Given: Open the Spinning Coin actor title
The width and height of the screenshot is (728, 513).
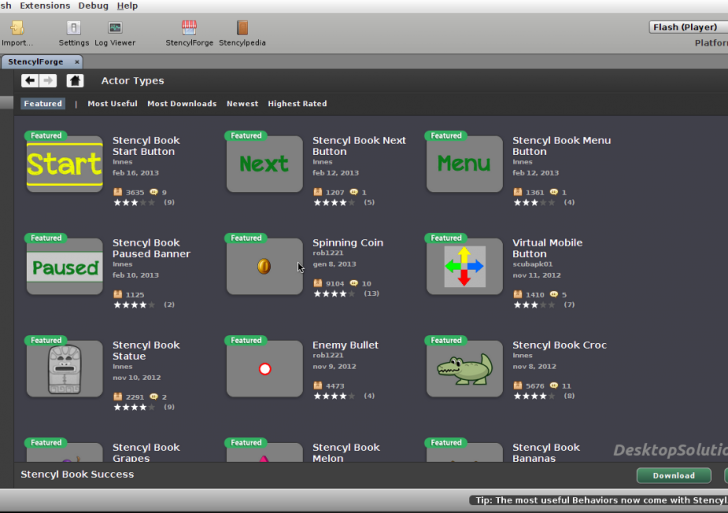Looking at the screenshot, I should (347, 243).
